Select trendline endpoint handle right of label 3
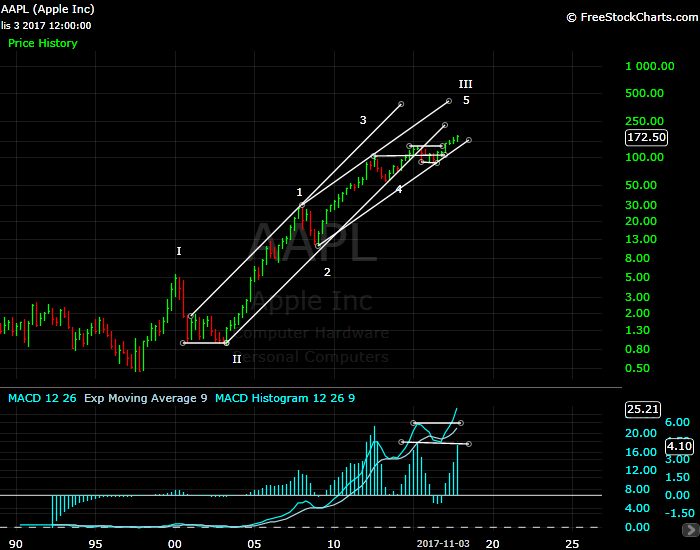 tap(401, 104)
